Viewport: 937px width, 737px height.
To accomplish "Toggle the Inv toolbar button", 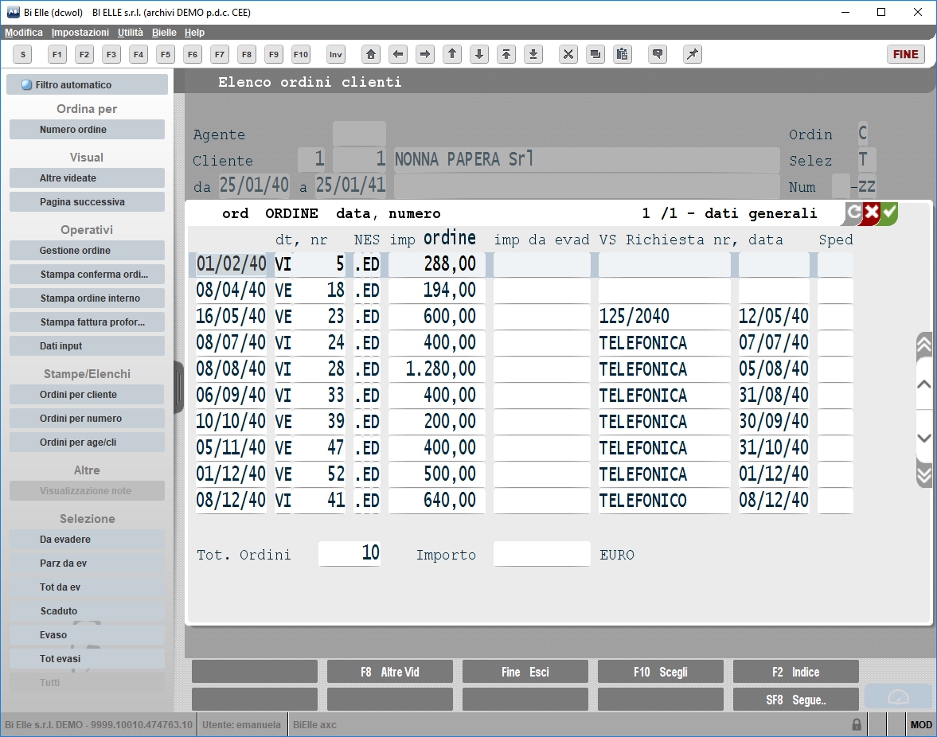I will (x=336, y=54).
